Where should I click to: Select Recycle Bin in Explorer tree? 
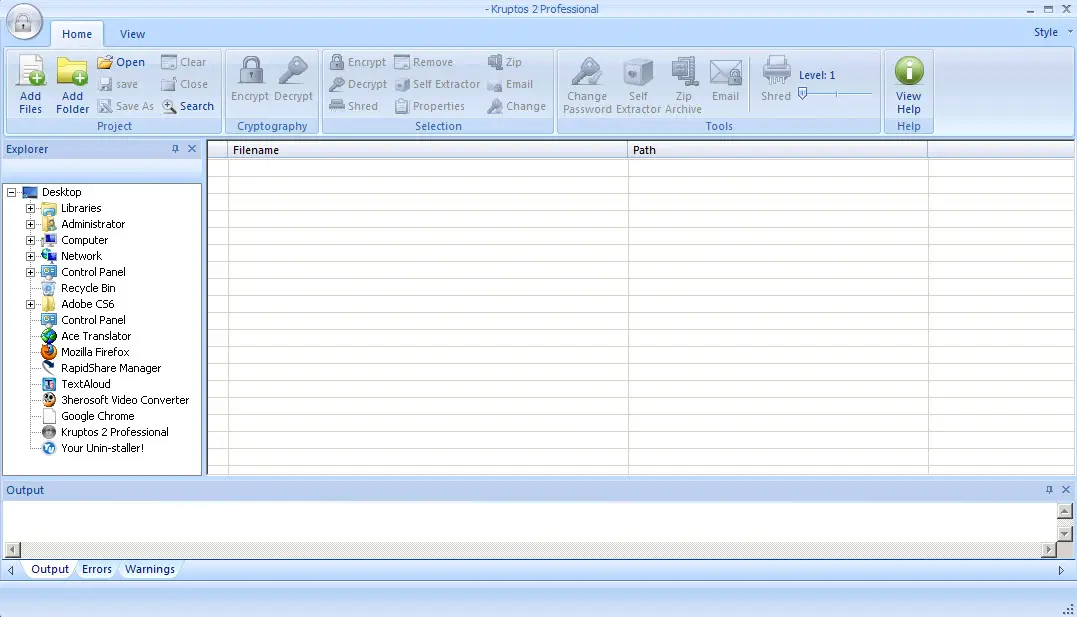point(88,288)
